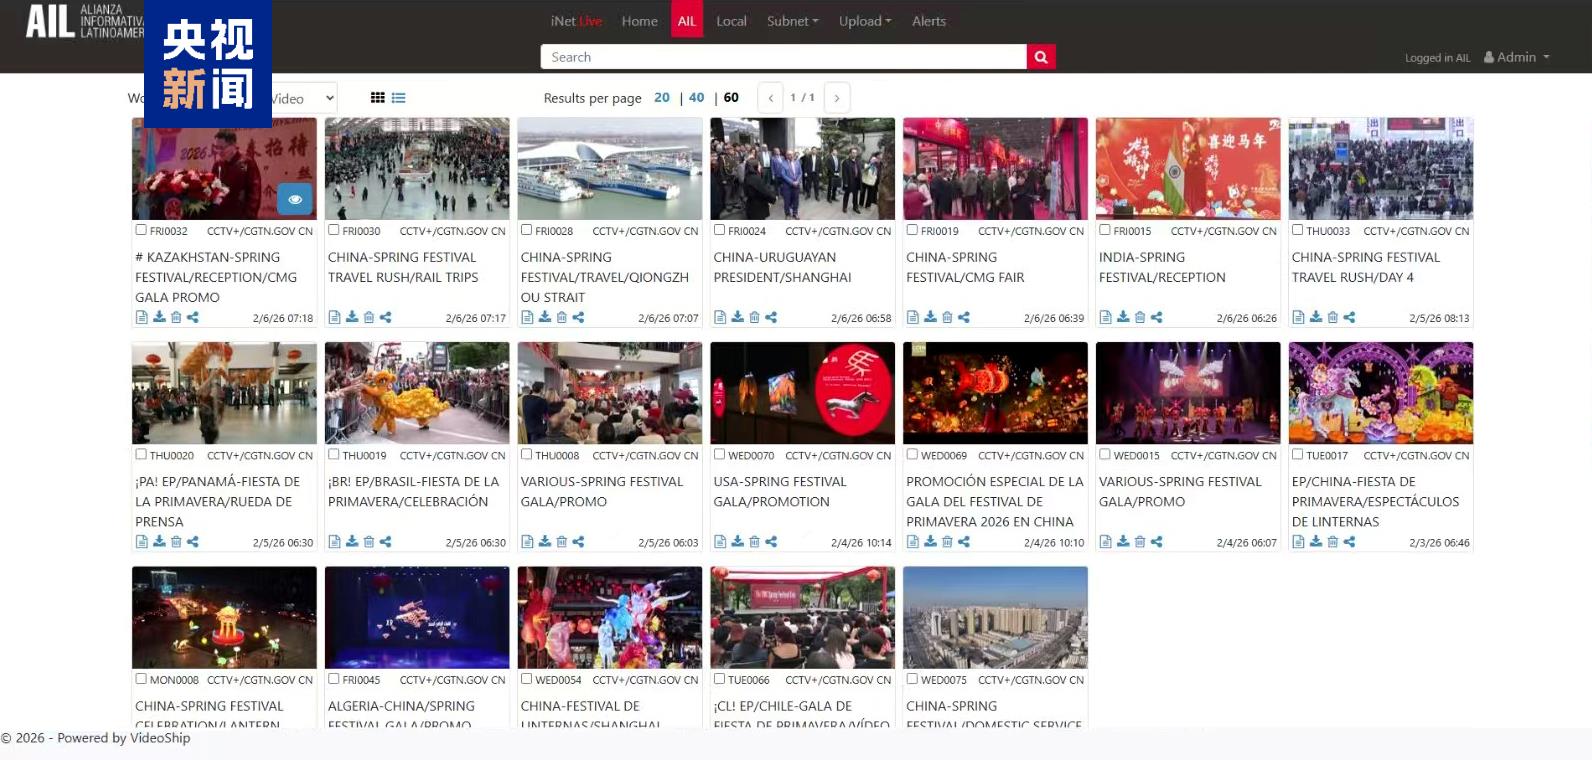Select the FRI0015 India reception checkbox
This screenshot has height=760, width=1592.
coord(1105,230)
